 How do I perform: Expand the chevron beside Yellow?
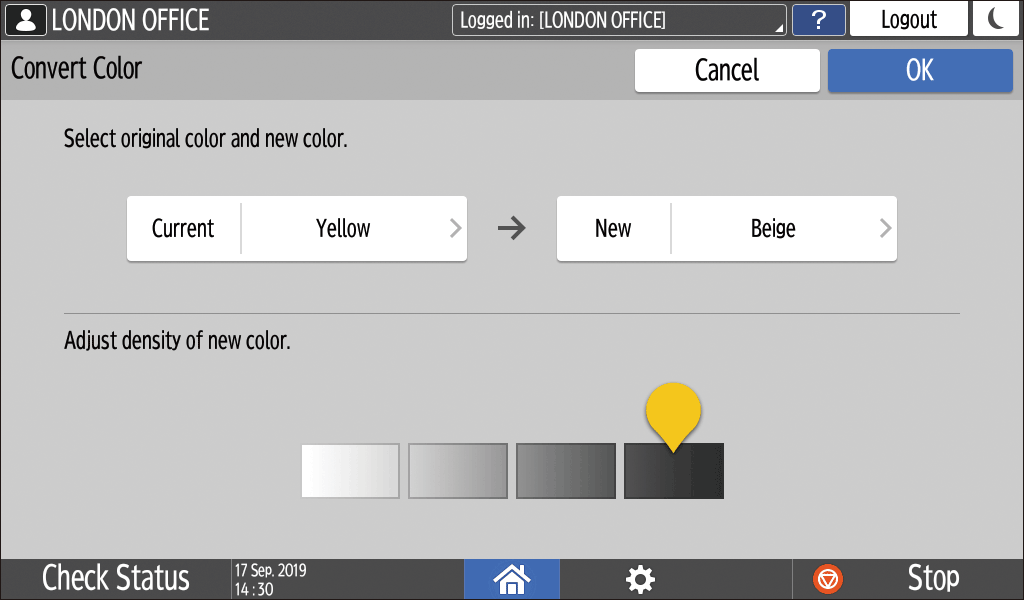point(455,229)
